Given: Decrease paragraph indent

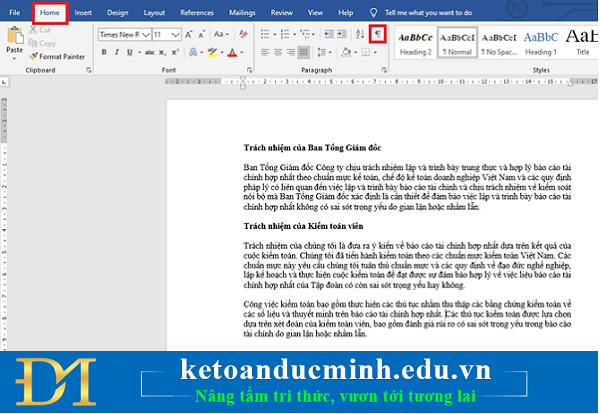Looking at the screenshot, I should [x=329, y=34].
